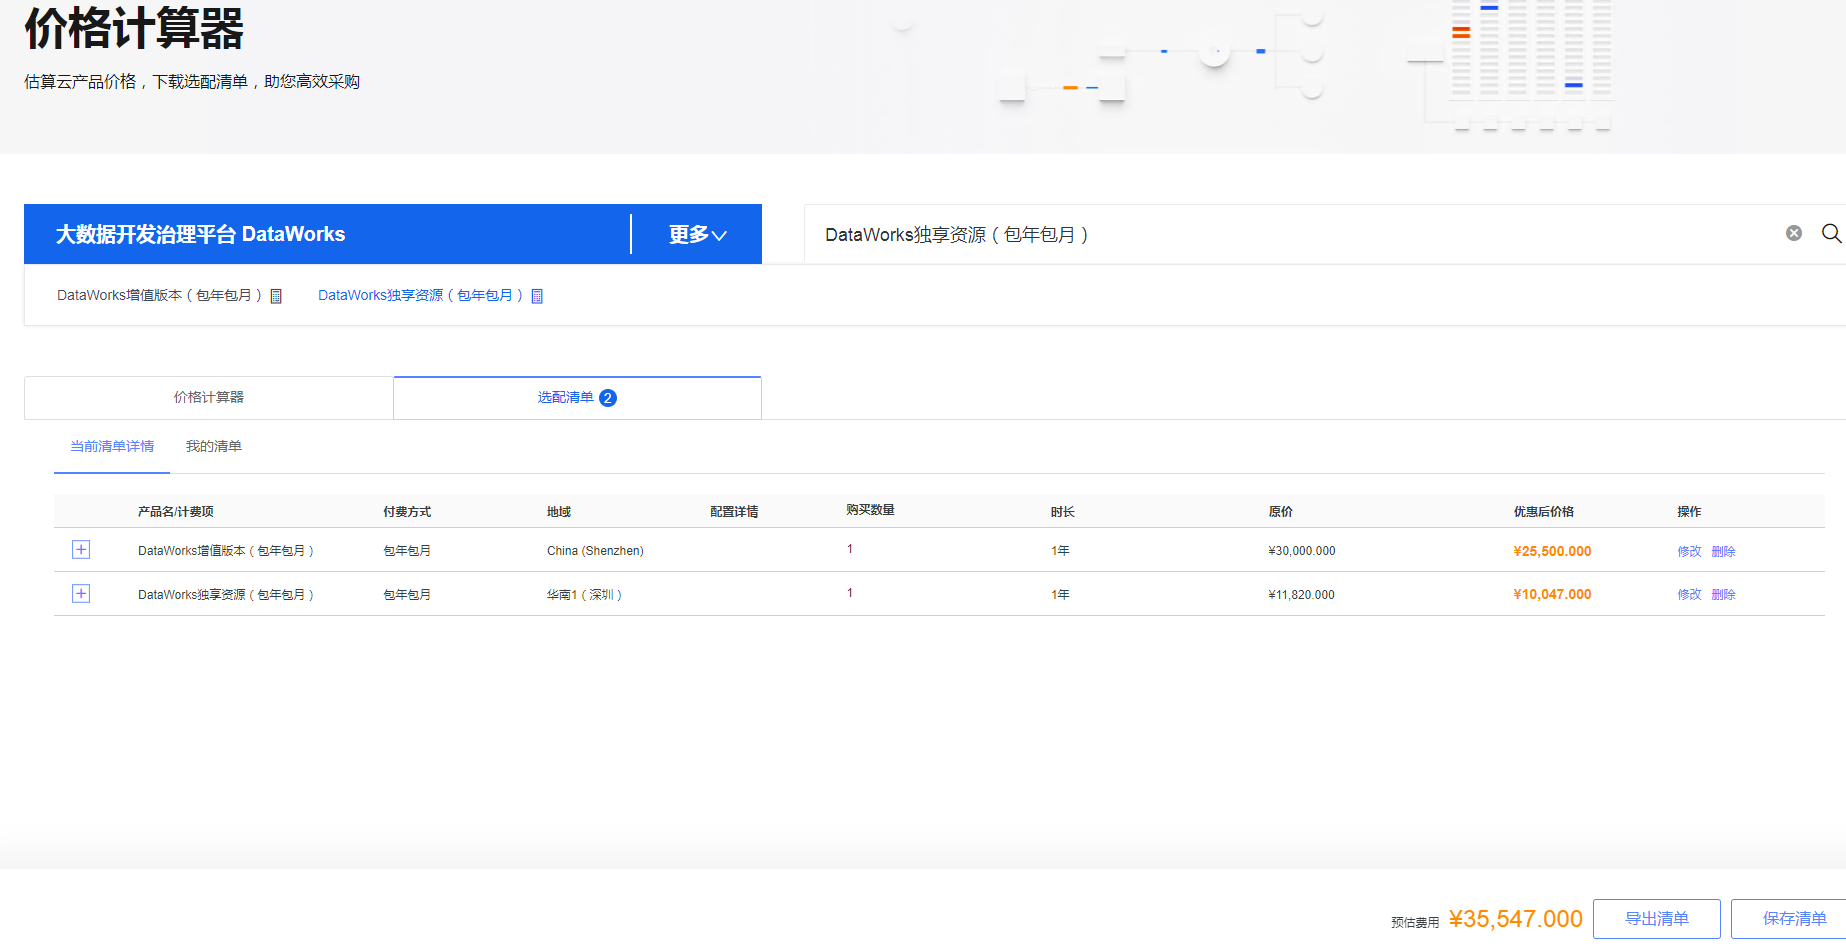Expand the DataWorks独享资源 row with plus
1846x952 pixels.
(81, 594)
